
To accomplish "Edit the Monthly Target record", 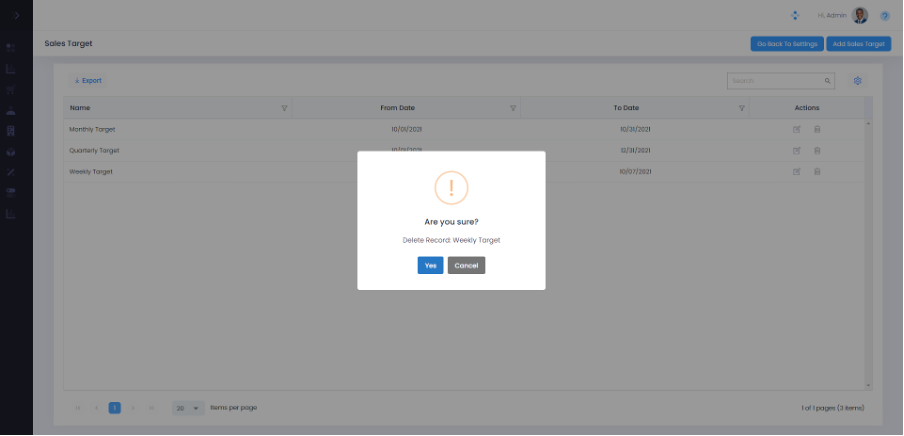I will coord(797,129).
